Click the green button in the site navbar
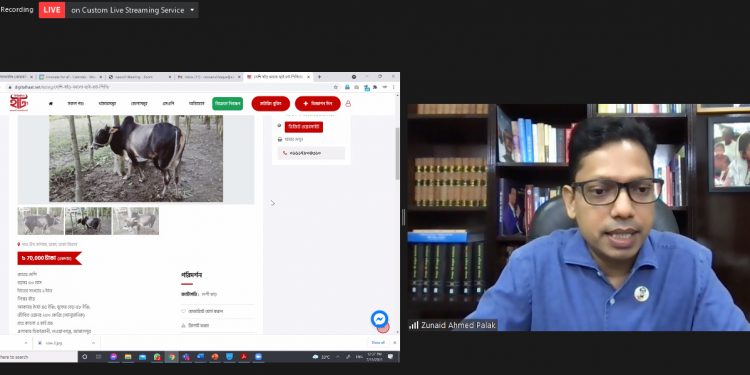Viewport: 750px width, 375px height. point(228,103)
